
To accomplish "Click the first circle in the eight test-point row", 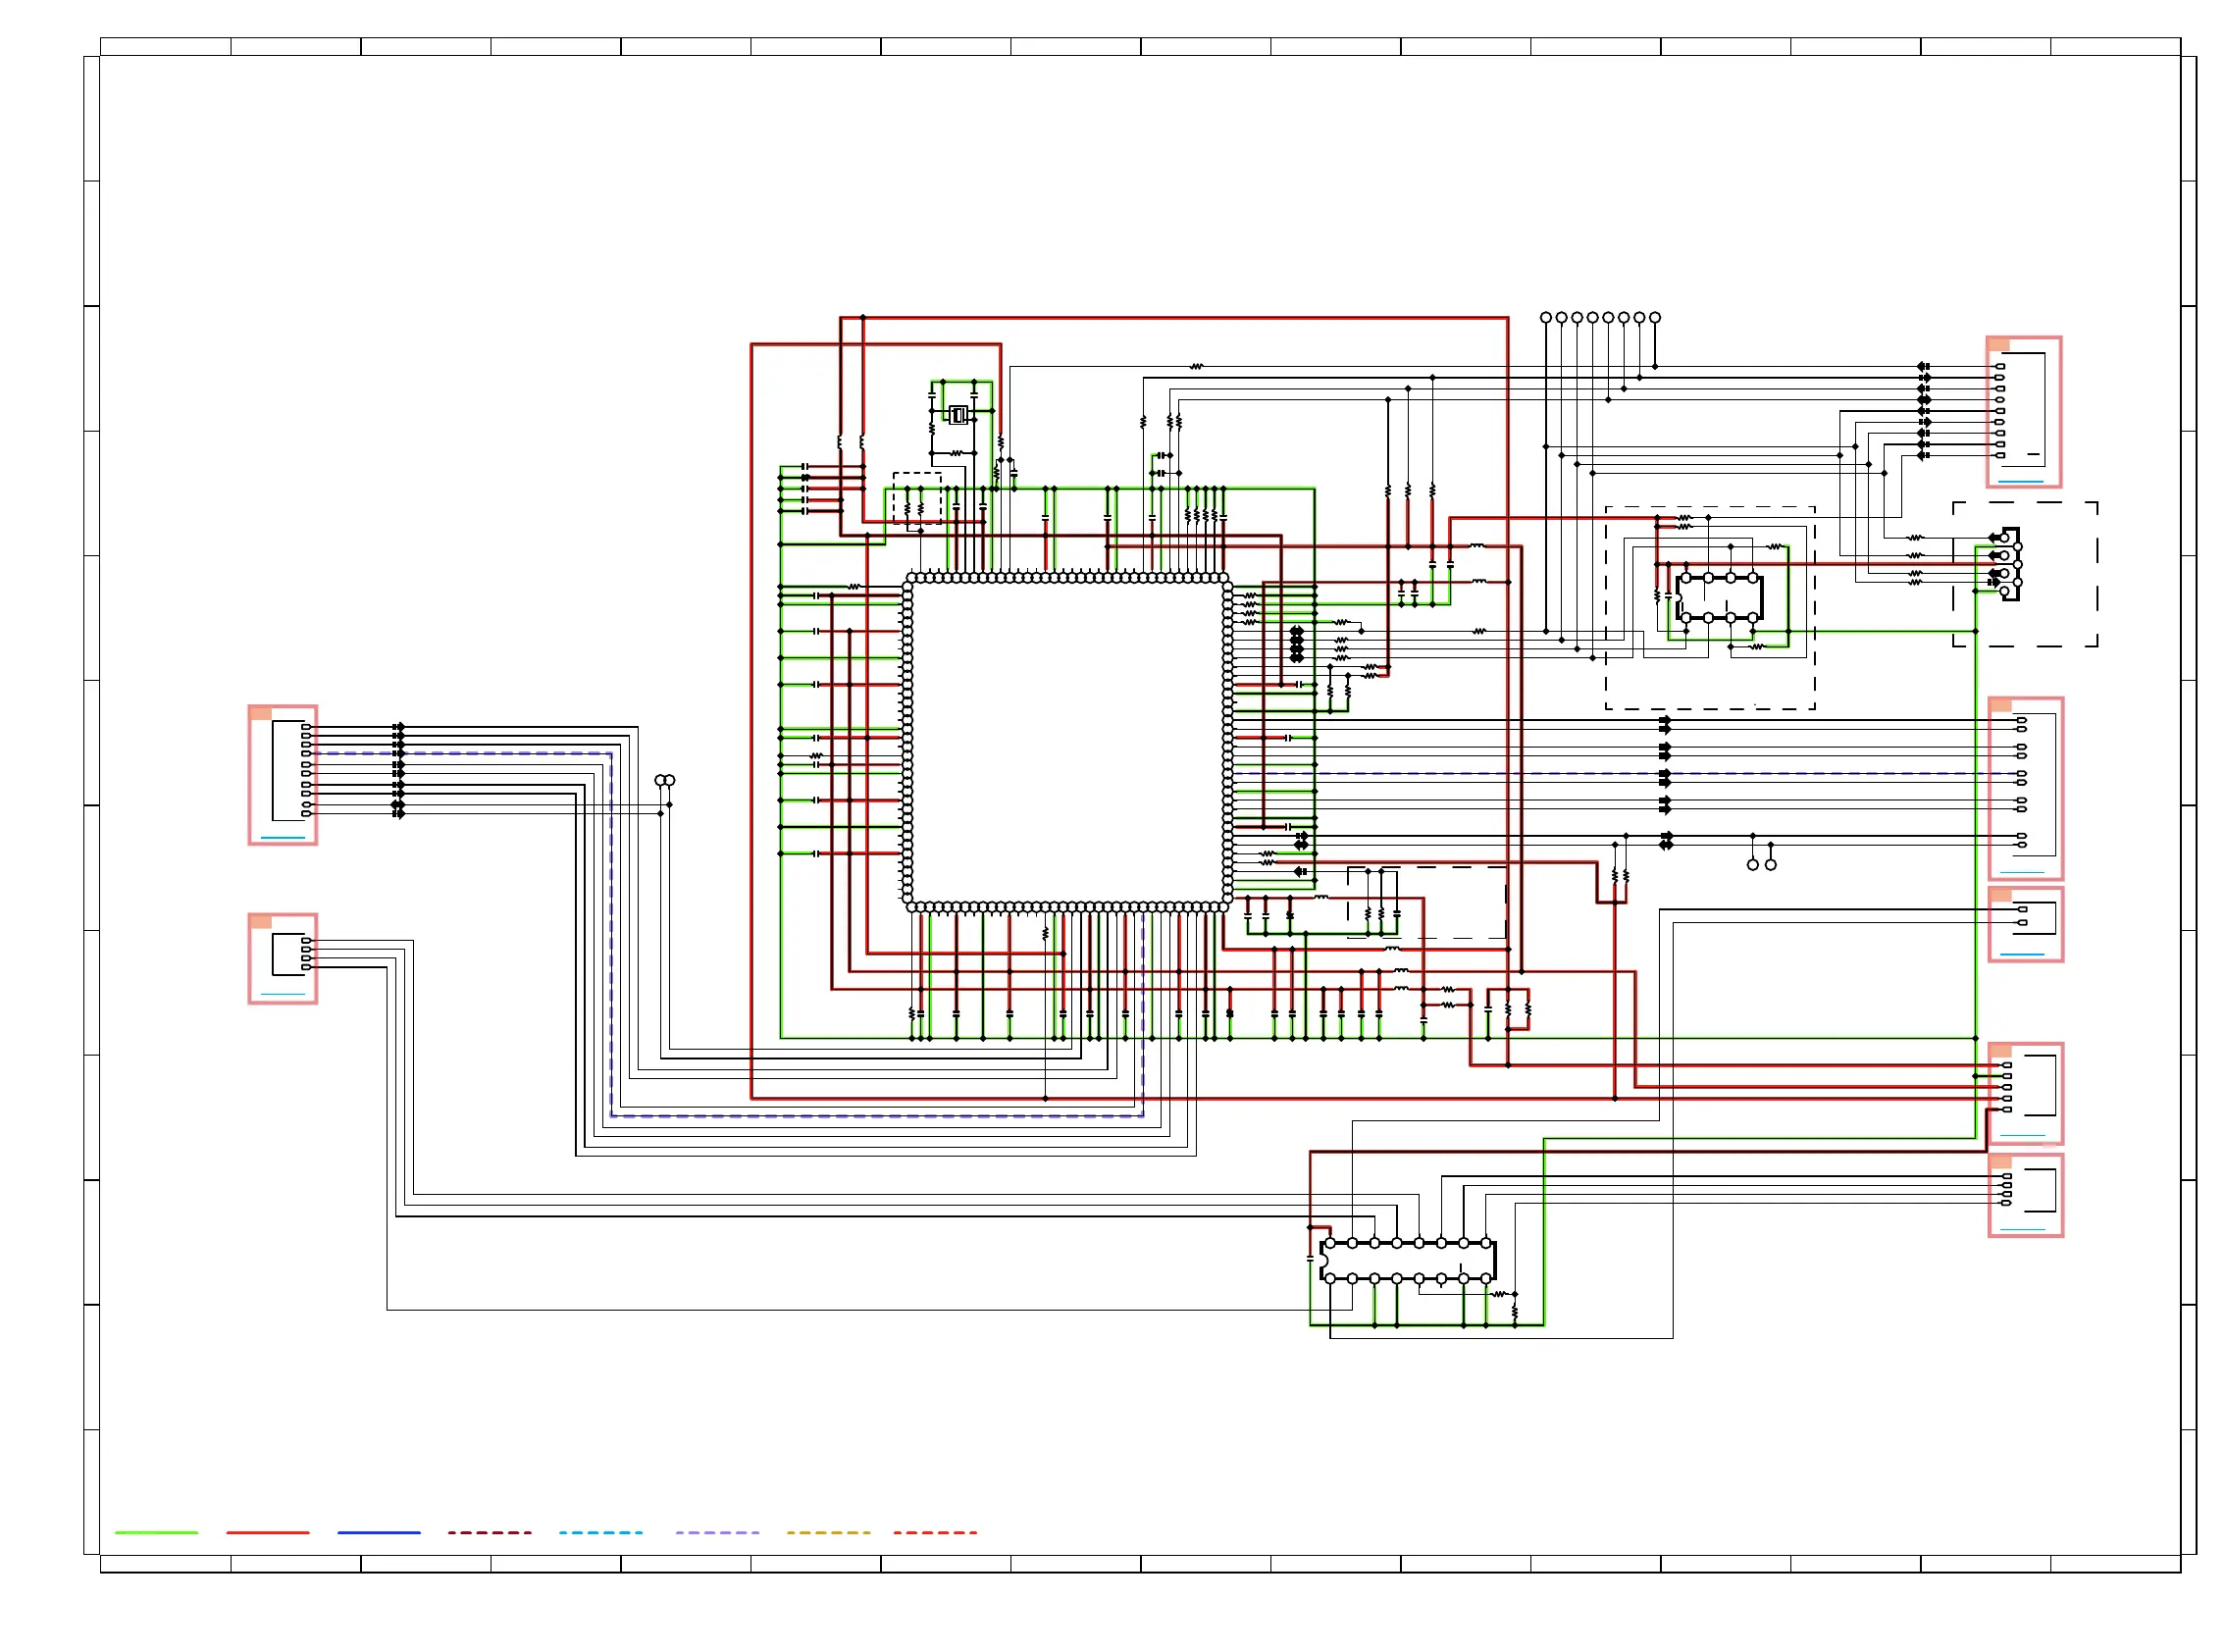I will coord(1545,317).
